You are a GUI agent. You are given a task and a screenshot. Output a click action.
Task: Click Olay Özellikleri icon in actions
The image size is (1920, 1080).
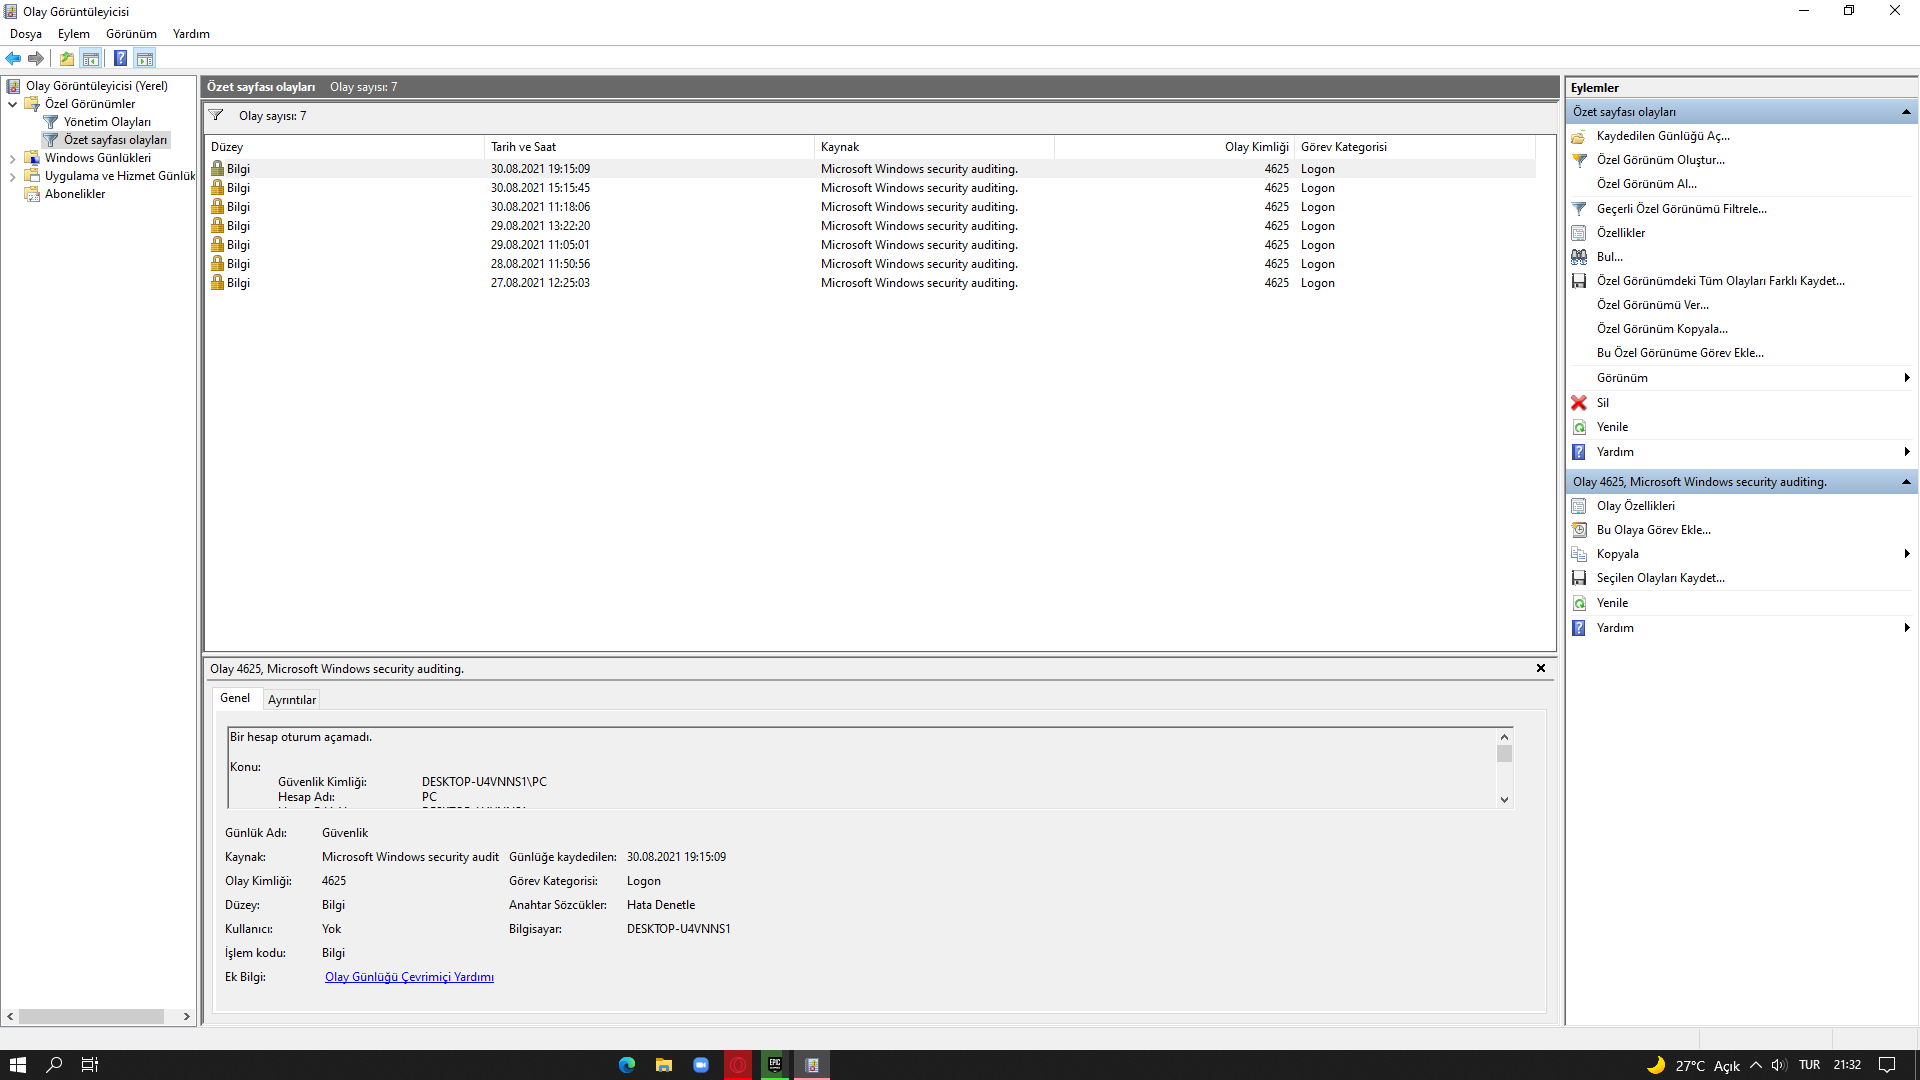(1579, 506)
